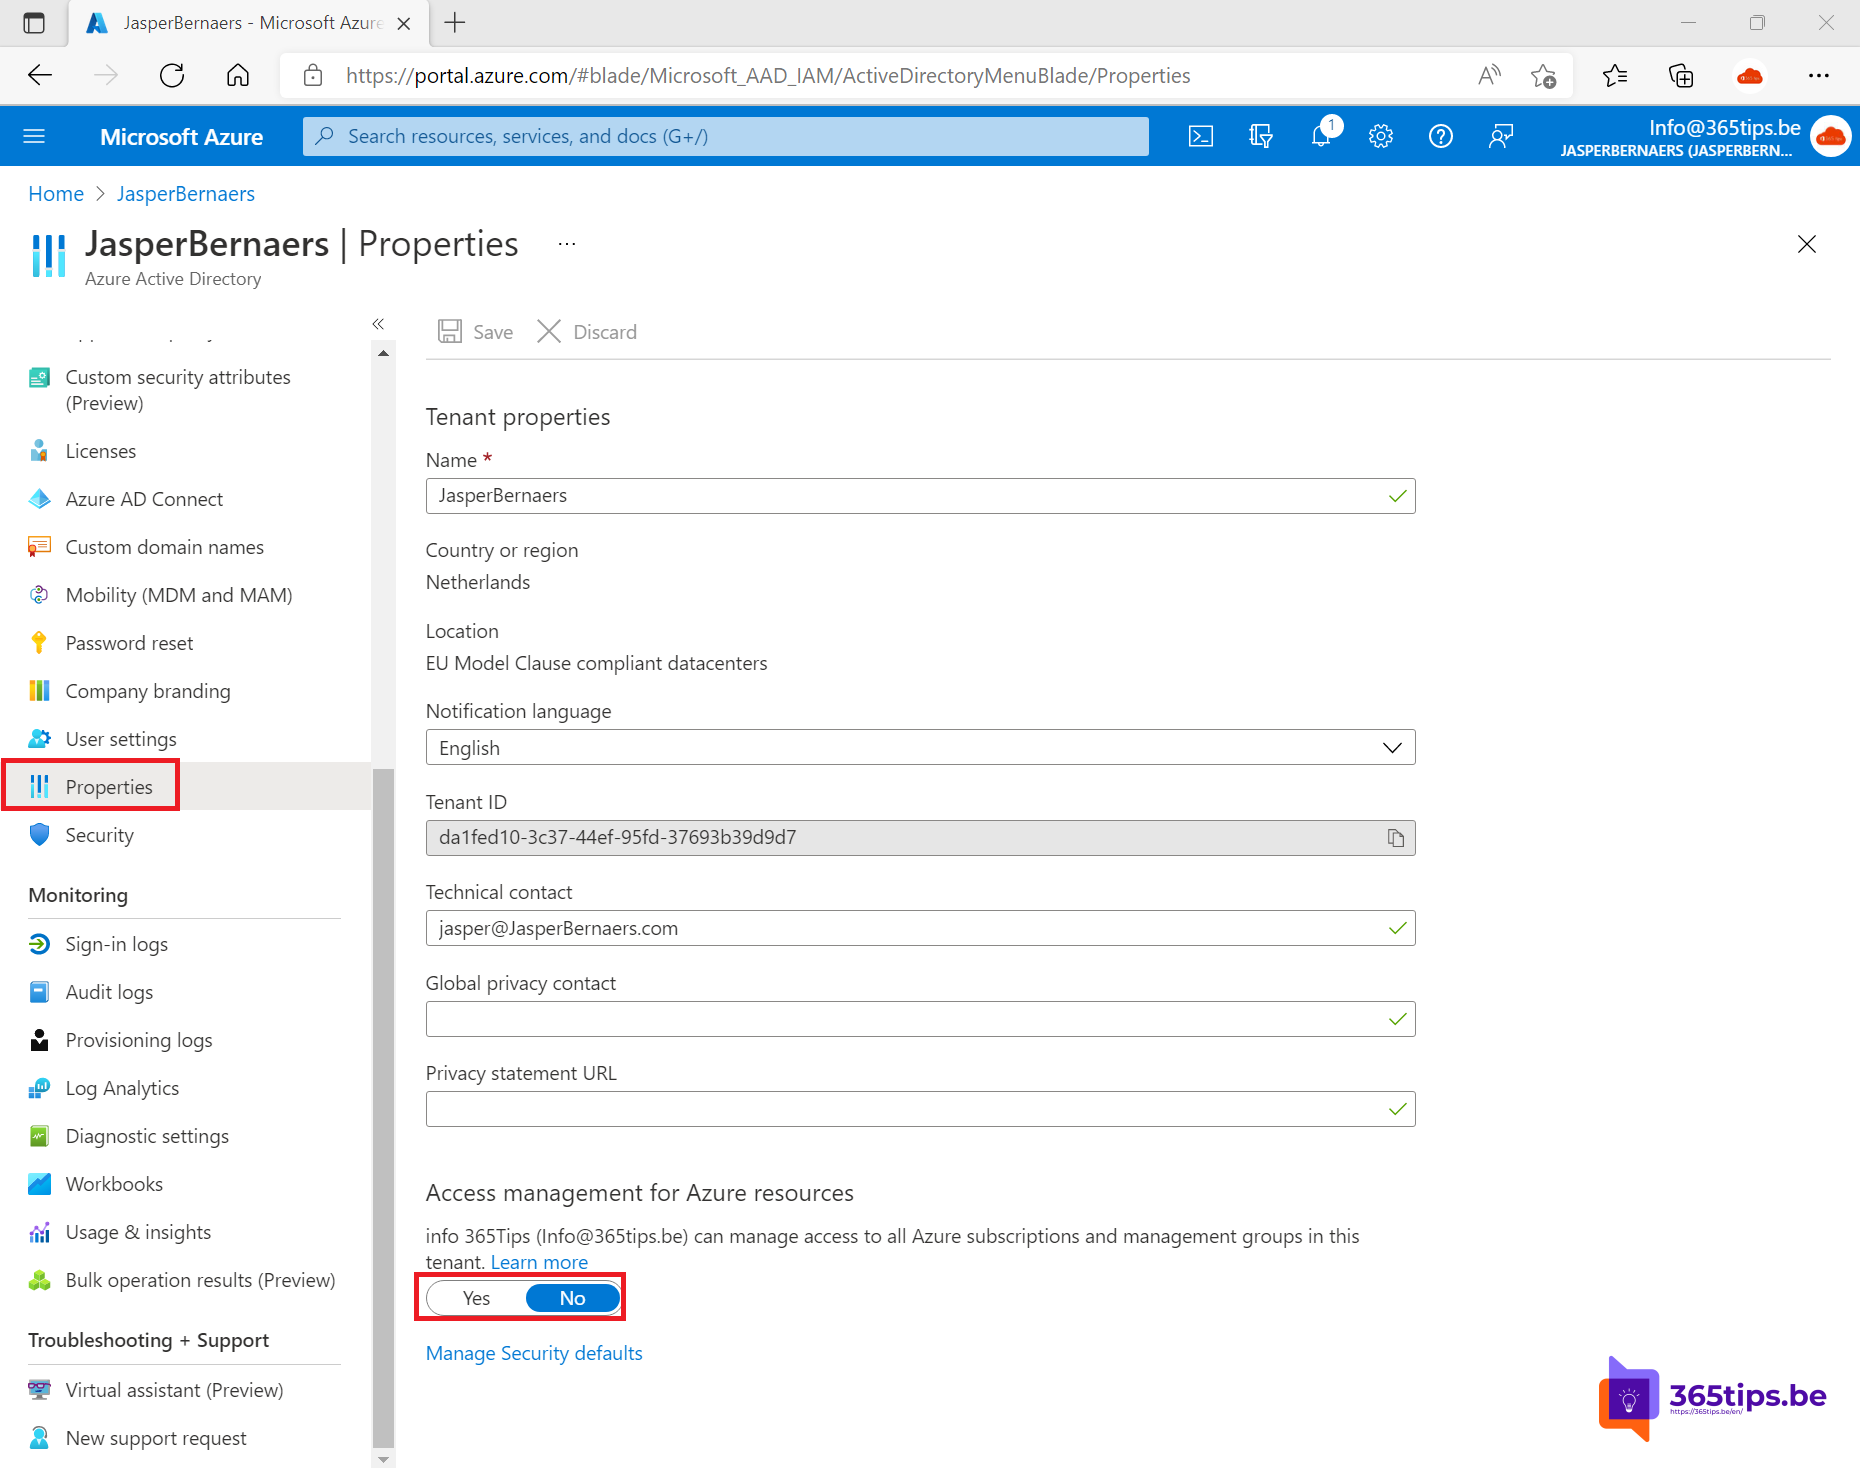This screenshot has width=1860, height=1468.
Task: Focus the Azure search box
Action: tap(726, 136)
